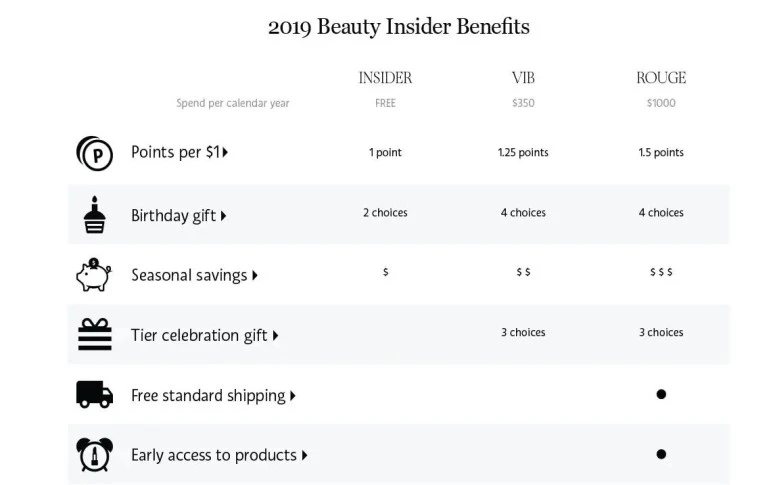Image resolution: width=773 pixels, height=485 pixels.
Task: Expand the Birthday gift arrow
Action: (223, 216)
